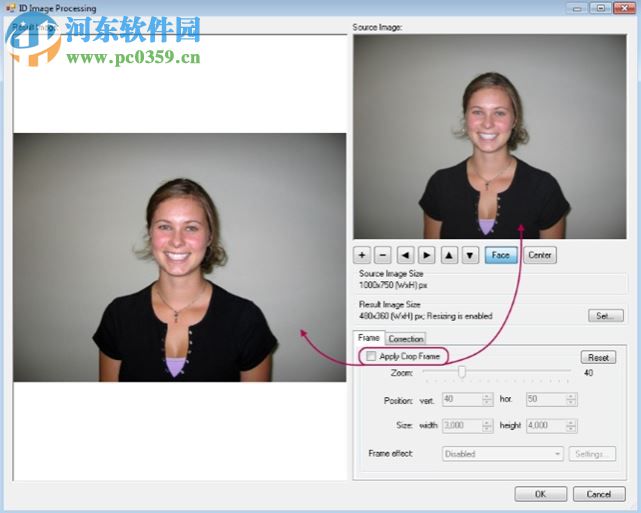Move crop frame down with down arrow
Viewport: 641px width, 513px height.
470,255
